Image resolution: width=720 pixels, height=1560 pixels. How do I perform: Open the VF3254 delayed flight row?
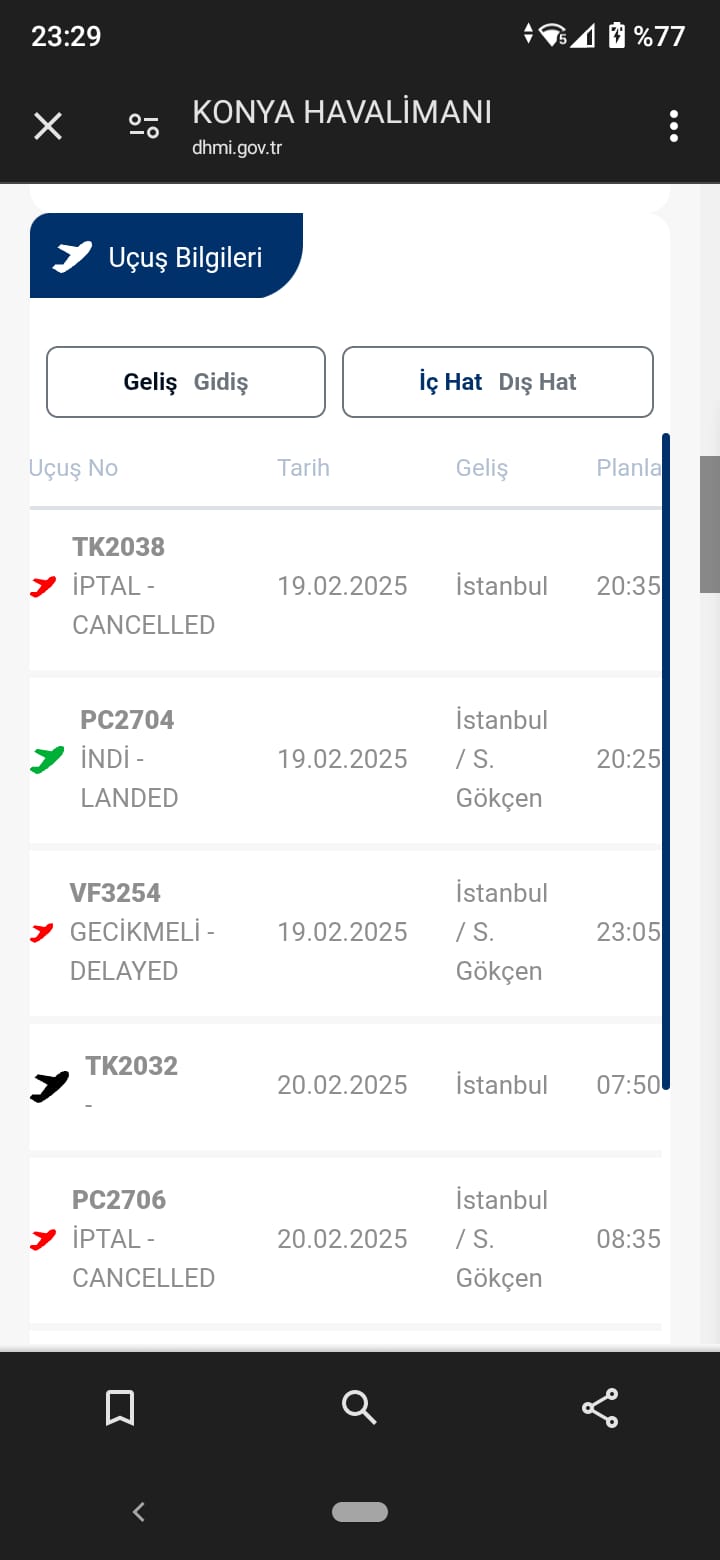click(x=345, y=932)
